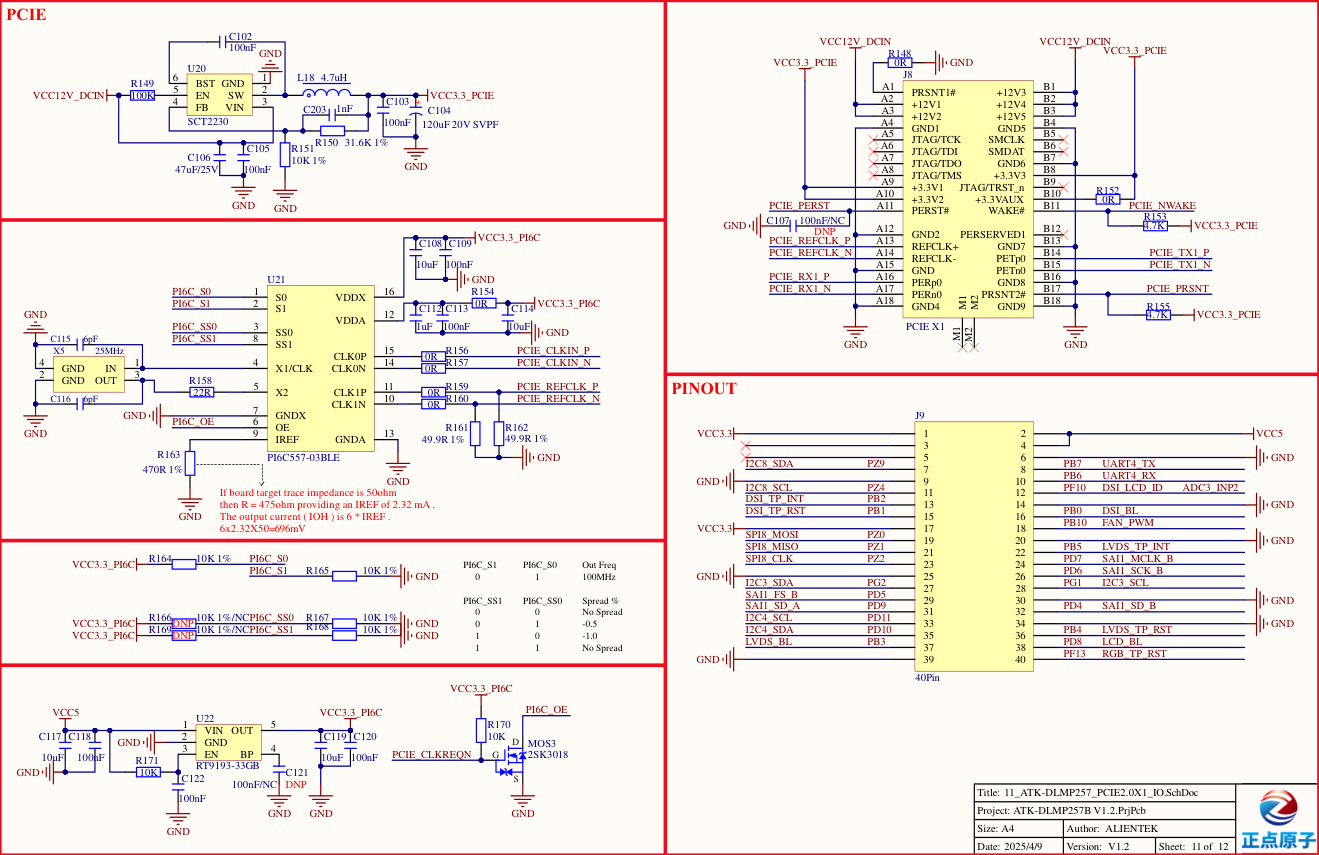The width and height of the screenshot is (1319, 855).
Task: Click the Version V1.2 field
Action: (x=1108, y=846)
